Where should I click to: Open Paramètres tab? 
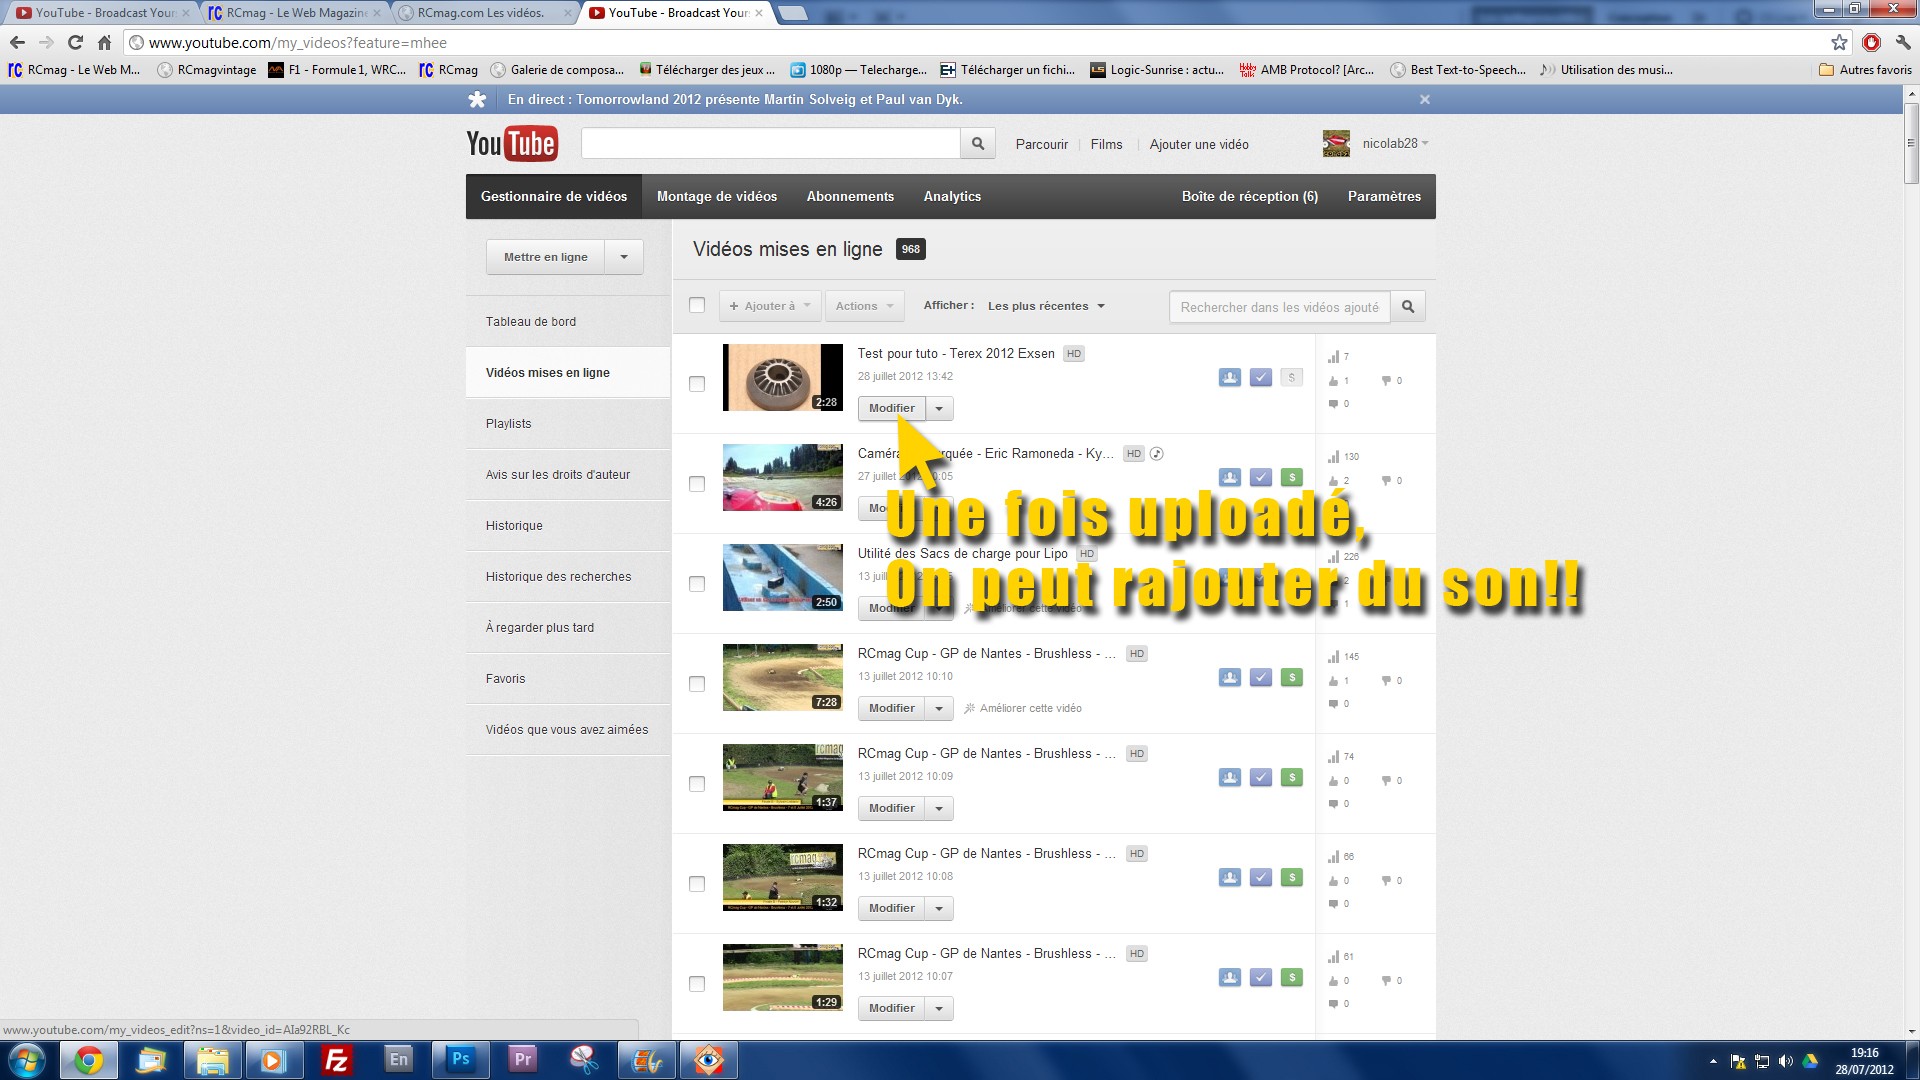pos(1384,196)
